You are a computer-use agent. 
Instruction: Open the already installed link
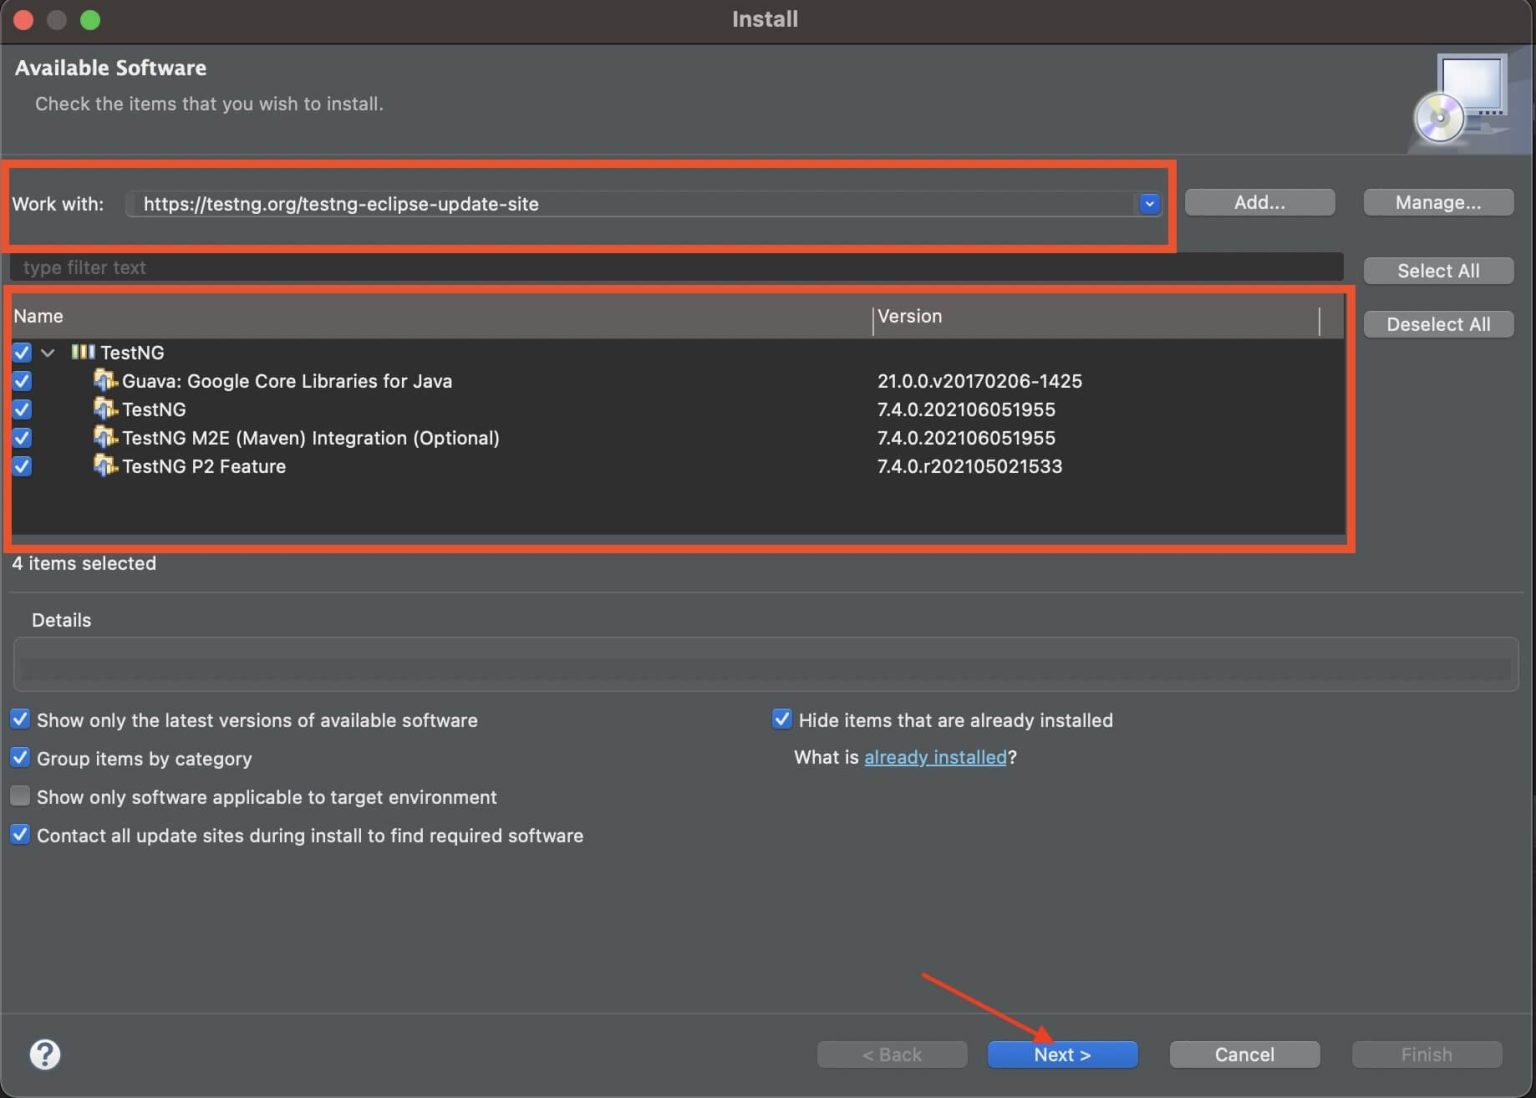tap(935, 757)
